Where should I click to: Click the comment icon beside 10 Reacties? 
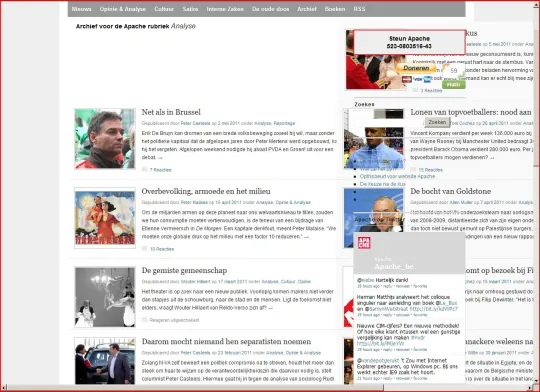[x=144, y=249]
